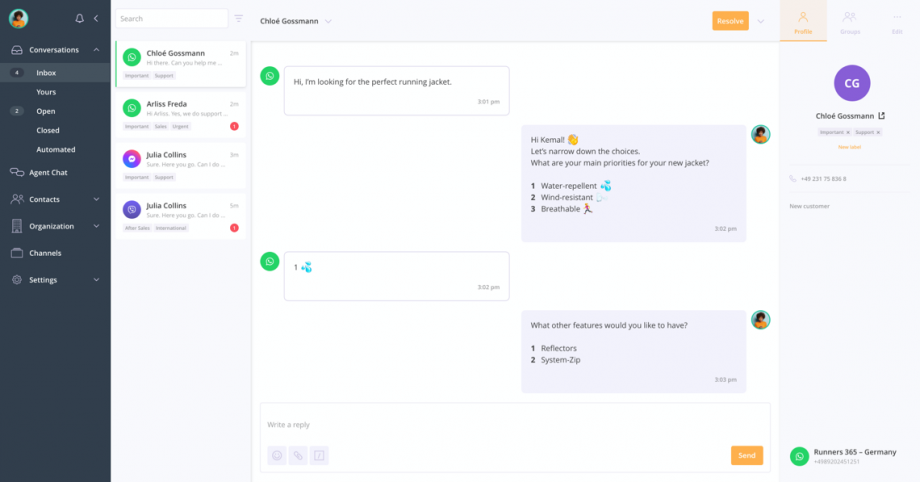
Task: Click the Channels folder icon
Action: [x=17, y=253]
